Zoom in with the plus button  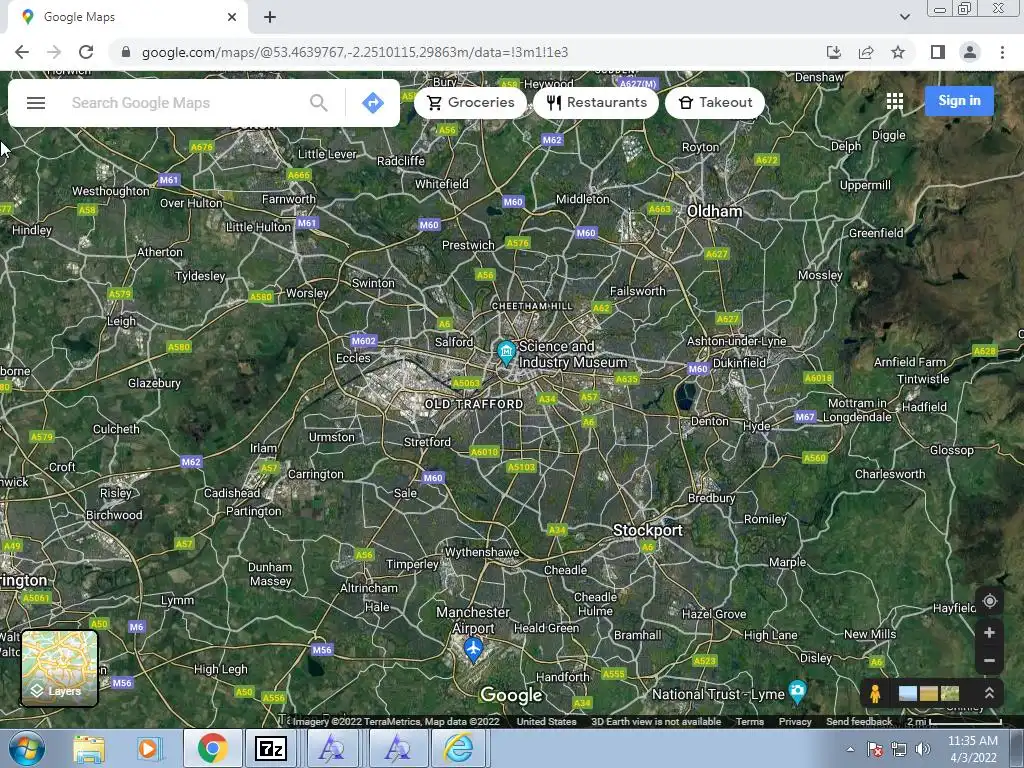tap(989, 632)
